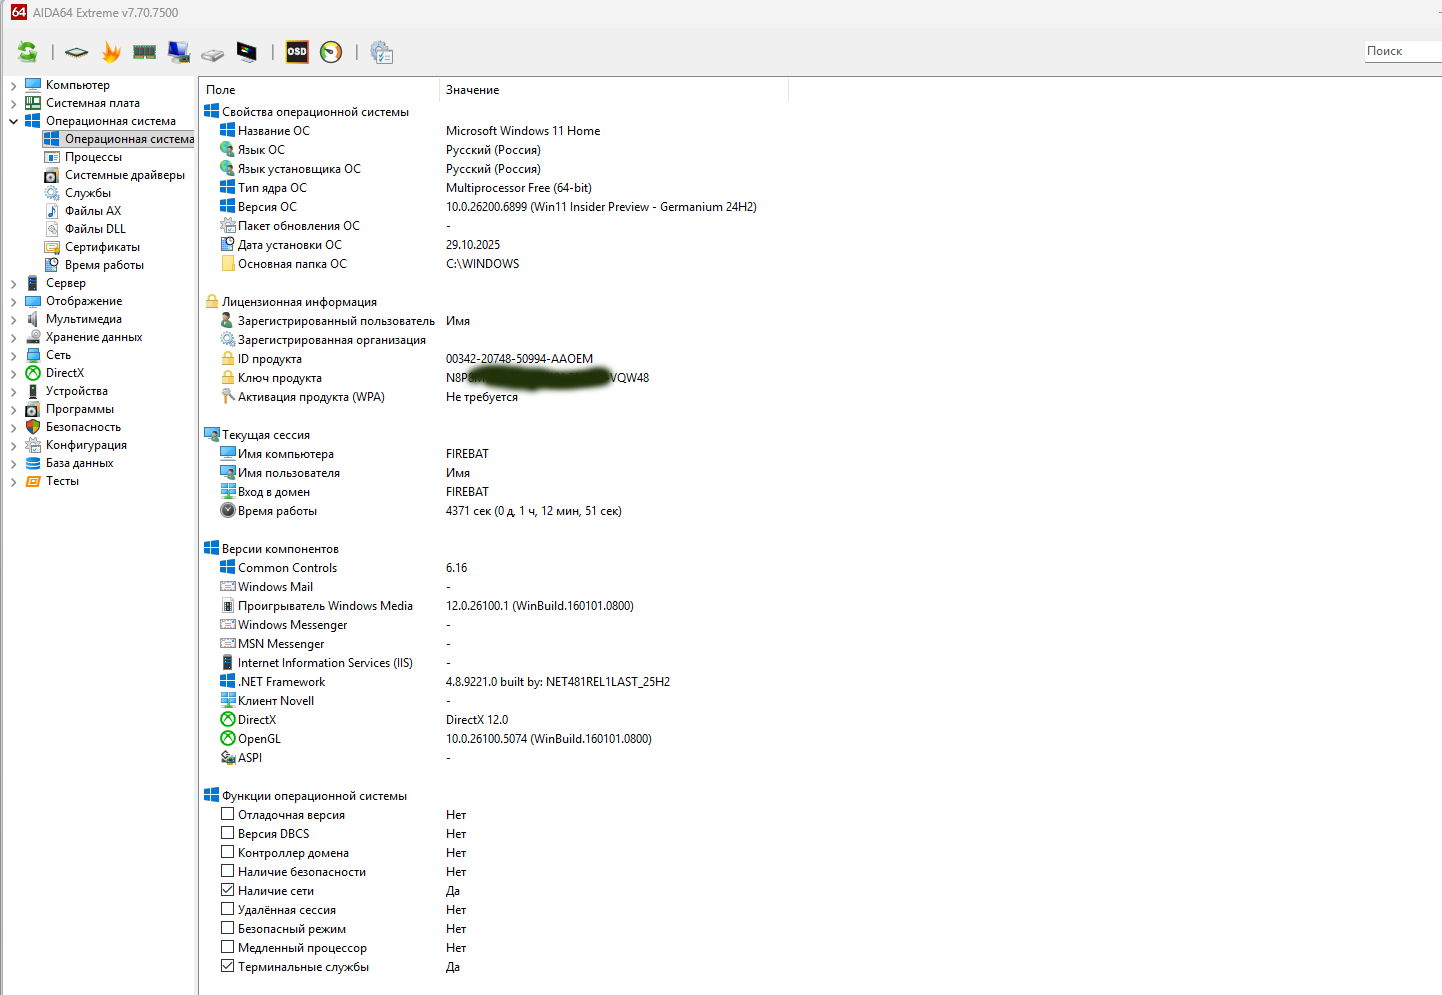
Task: Click the Безопасный режим checkbox
Action: click(228, 928)
